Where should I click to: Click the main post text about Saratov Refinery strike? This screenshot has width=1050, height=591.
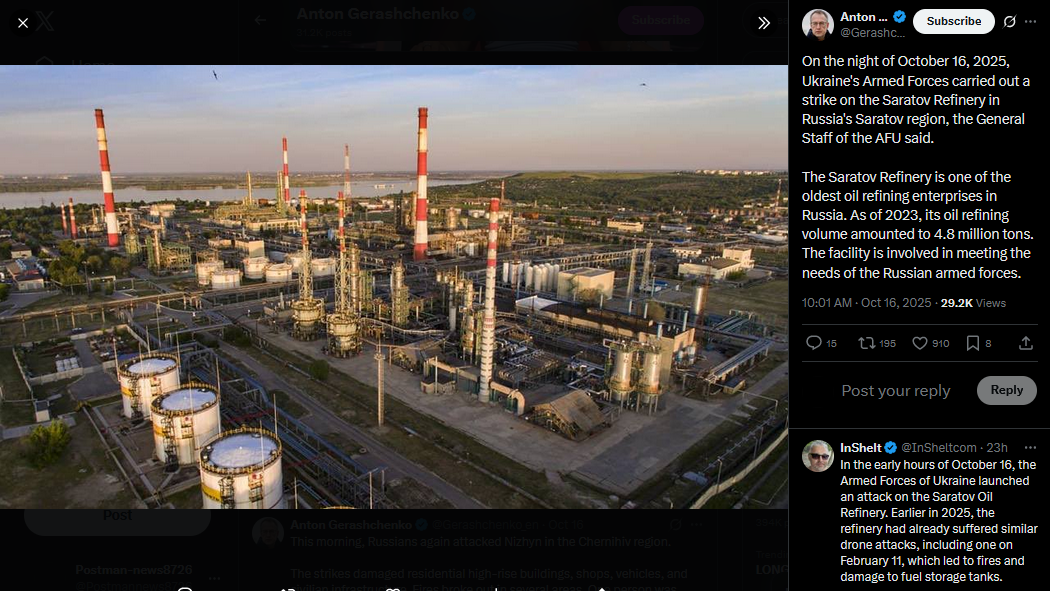[917, 167]
